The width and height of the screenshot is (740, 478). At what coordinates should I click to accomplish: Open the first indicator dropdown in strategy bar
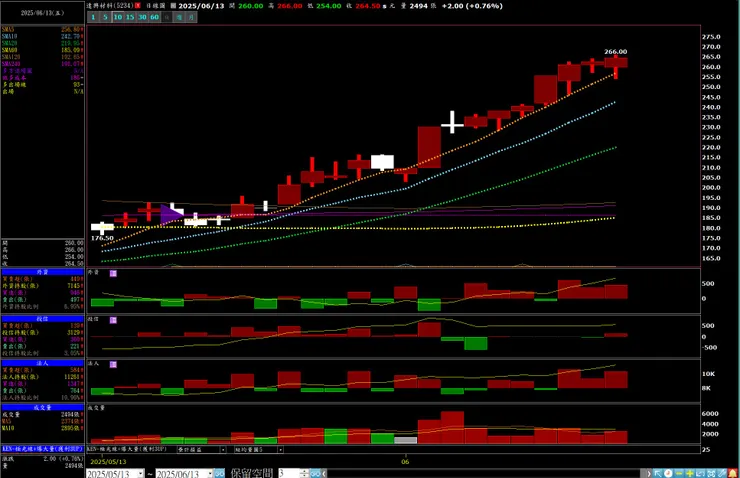coord(223,450)
